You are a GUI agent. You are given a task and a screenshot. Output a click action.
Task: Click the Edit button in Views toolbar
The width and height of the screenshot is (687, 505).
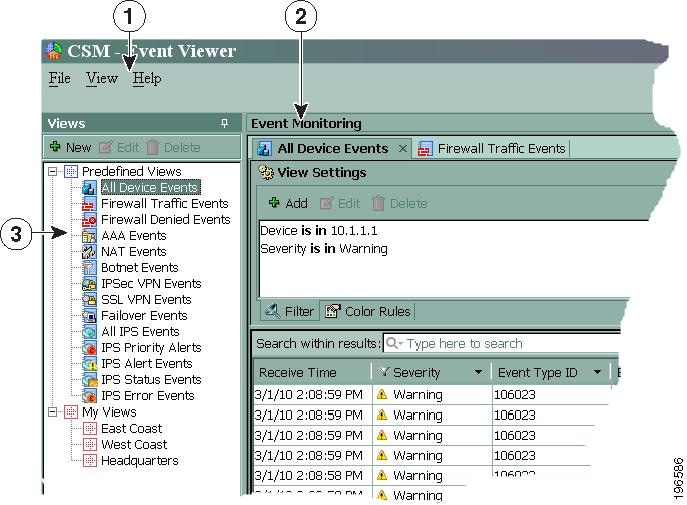tap(119, 147)
